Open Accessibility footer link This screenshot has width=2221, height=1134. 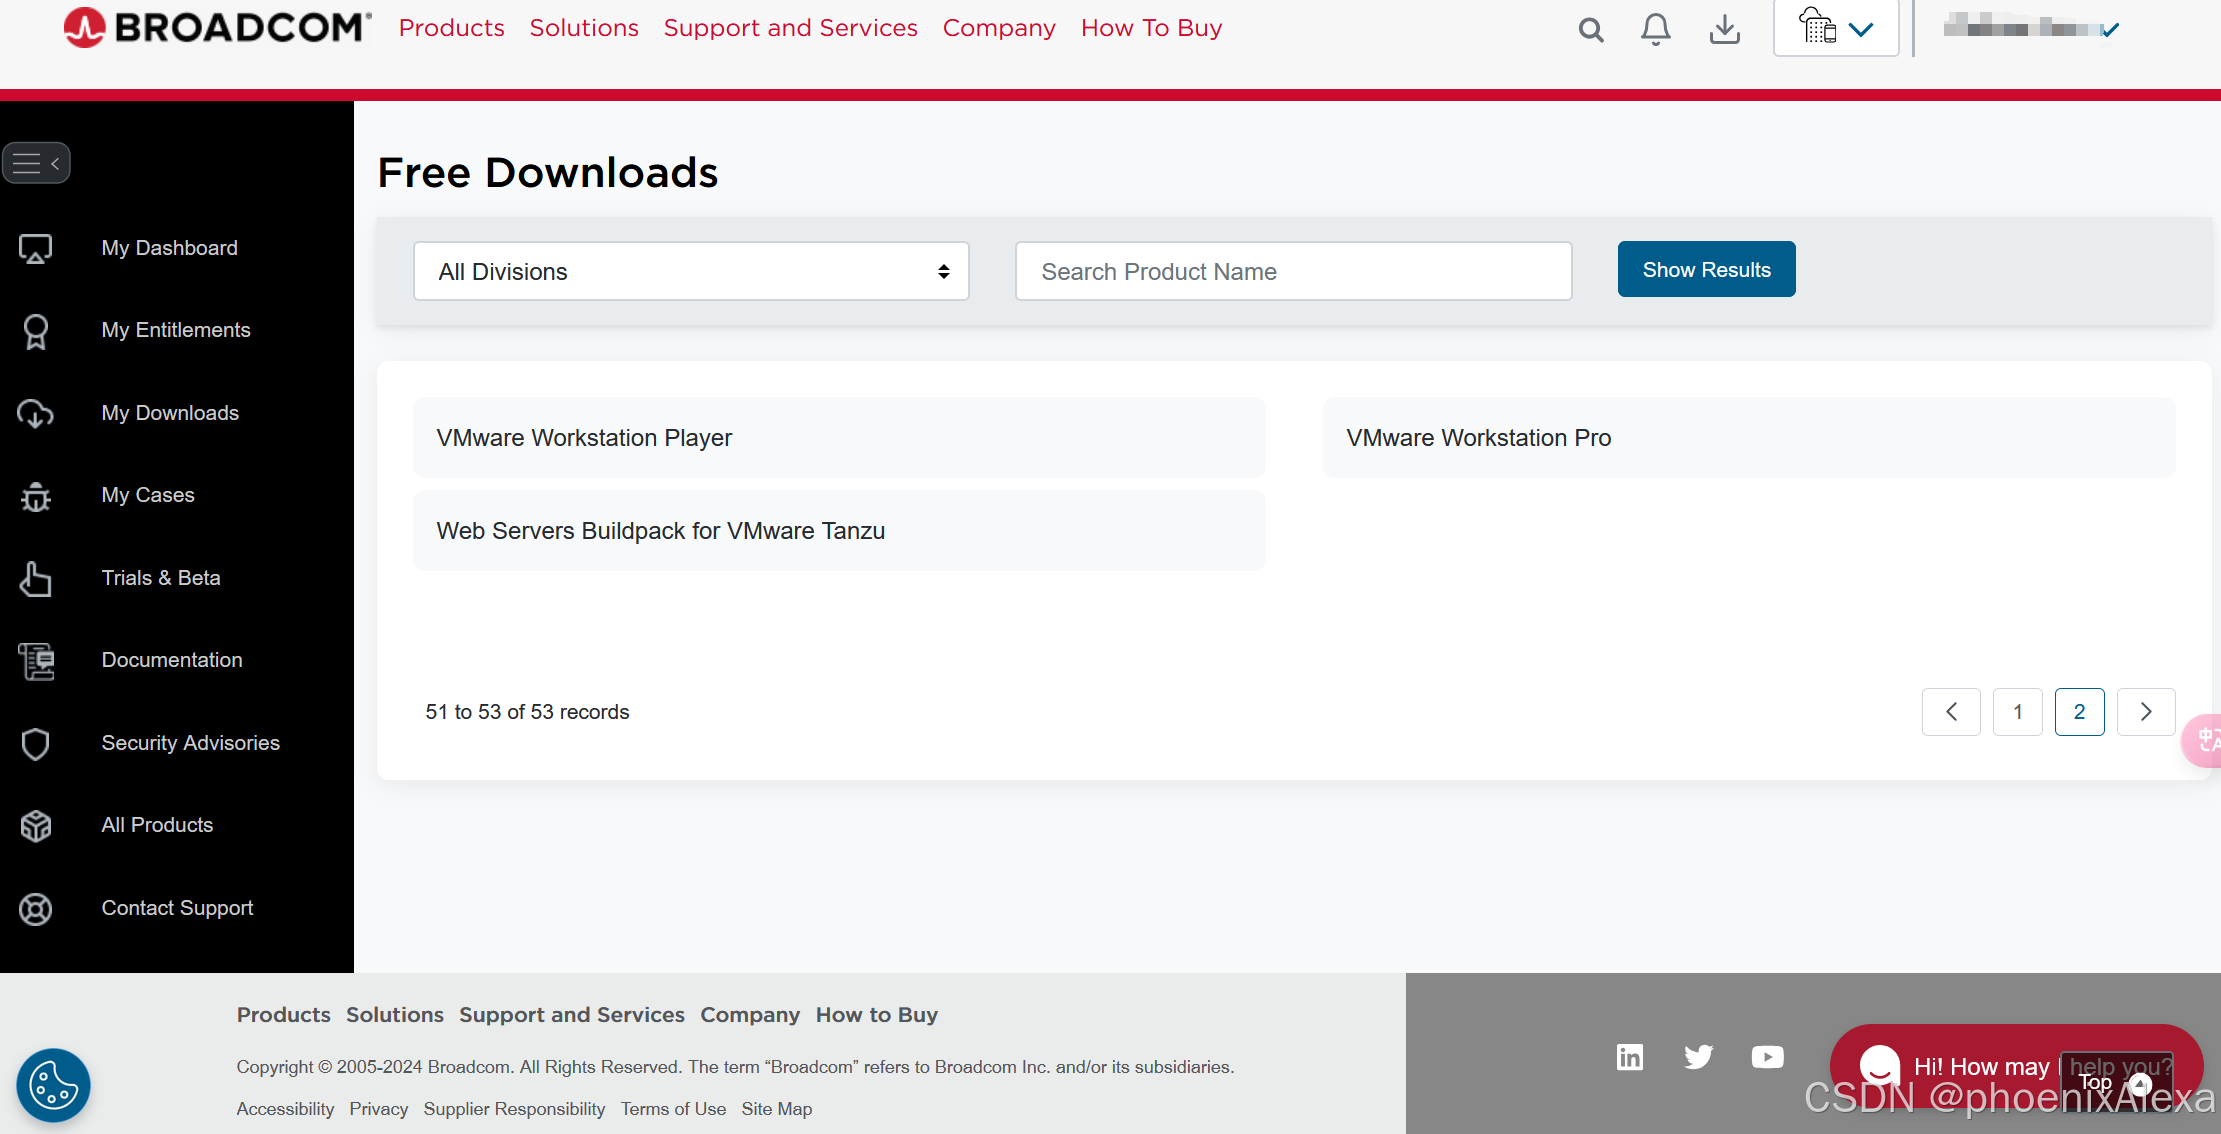coord(285,1109)
